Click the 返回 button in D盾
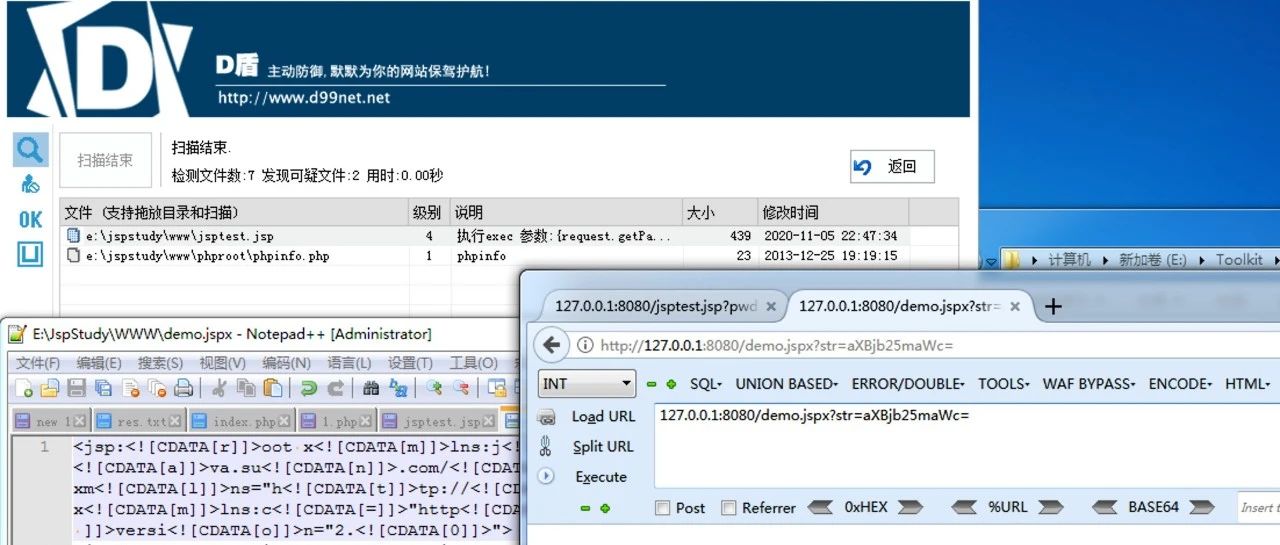The image size is (1280, 545). [x=892, y=167]
